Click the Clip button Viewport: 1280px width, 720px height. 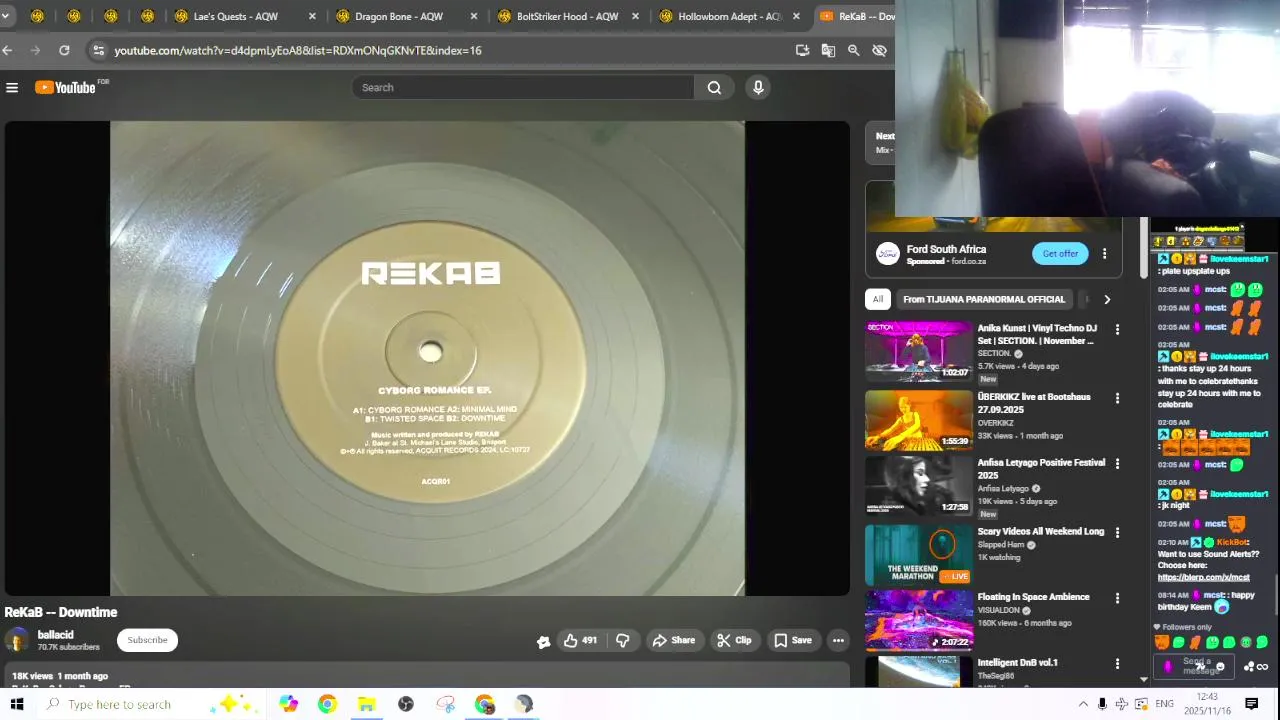click(x=734, y=641)
